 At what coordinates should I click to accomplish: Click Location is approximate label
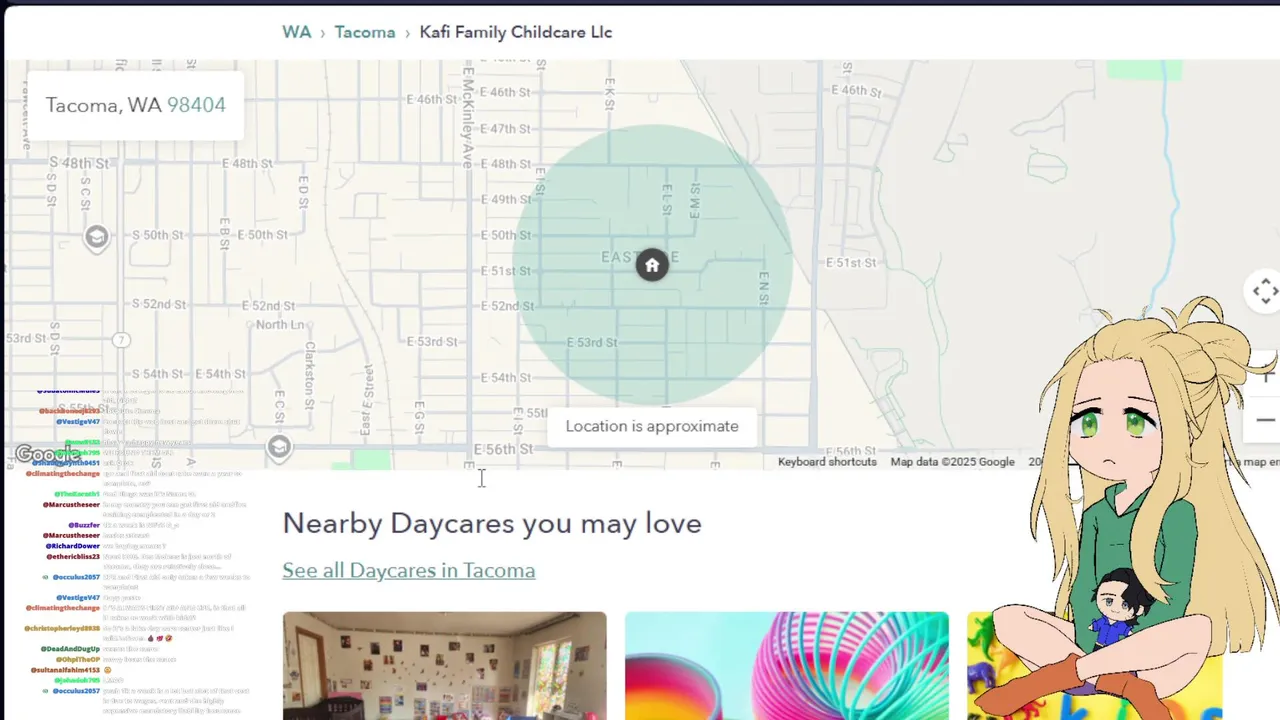pos(652,426)
